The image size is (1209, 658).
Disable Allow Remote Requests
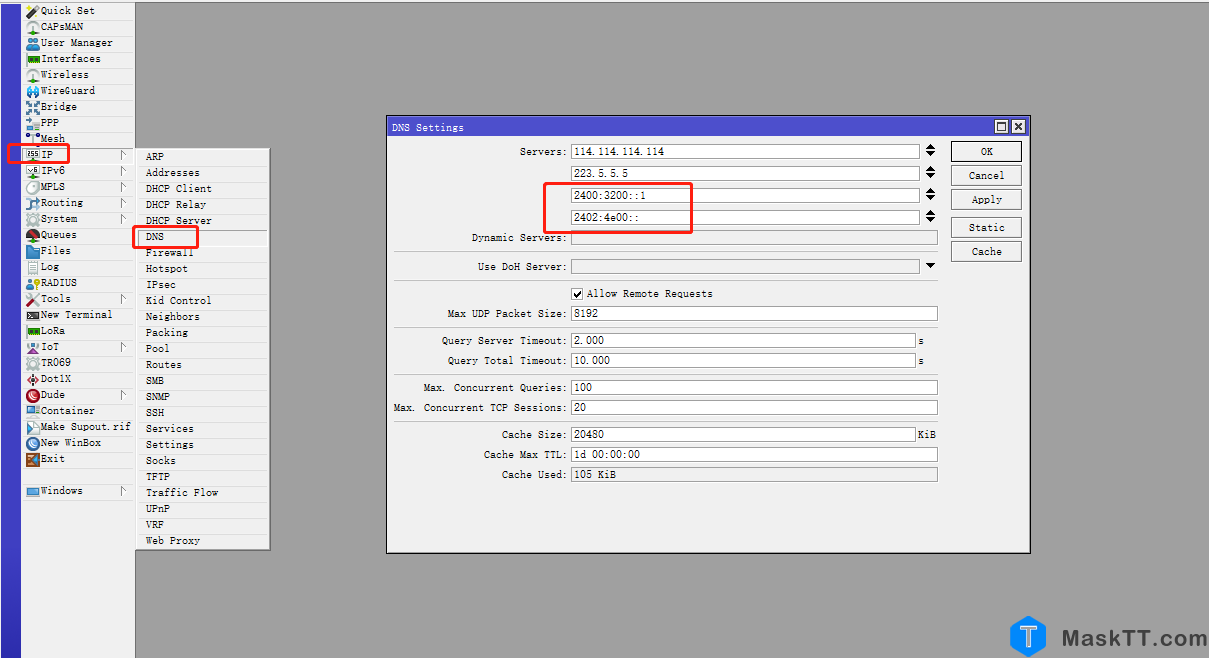click(x=577, y=294)
